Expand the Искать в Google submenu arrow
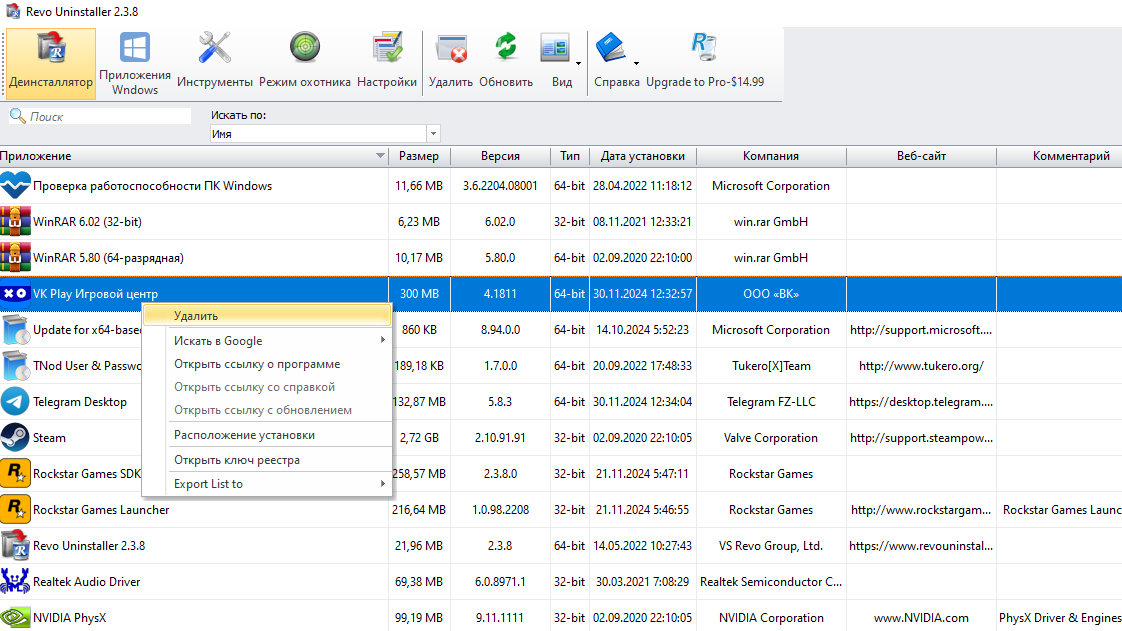1122x631 pixels. pos(383,341)
